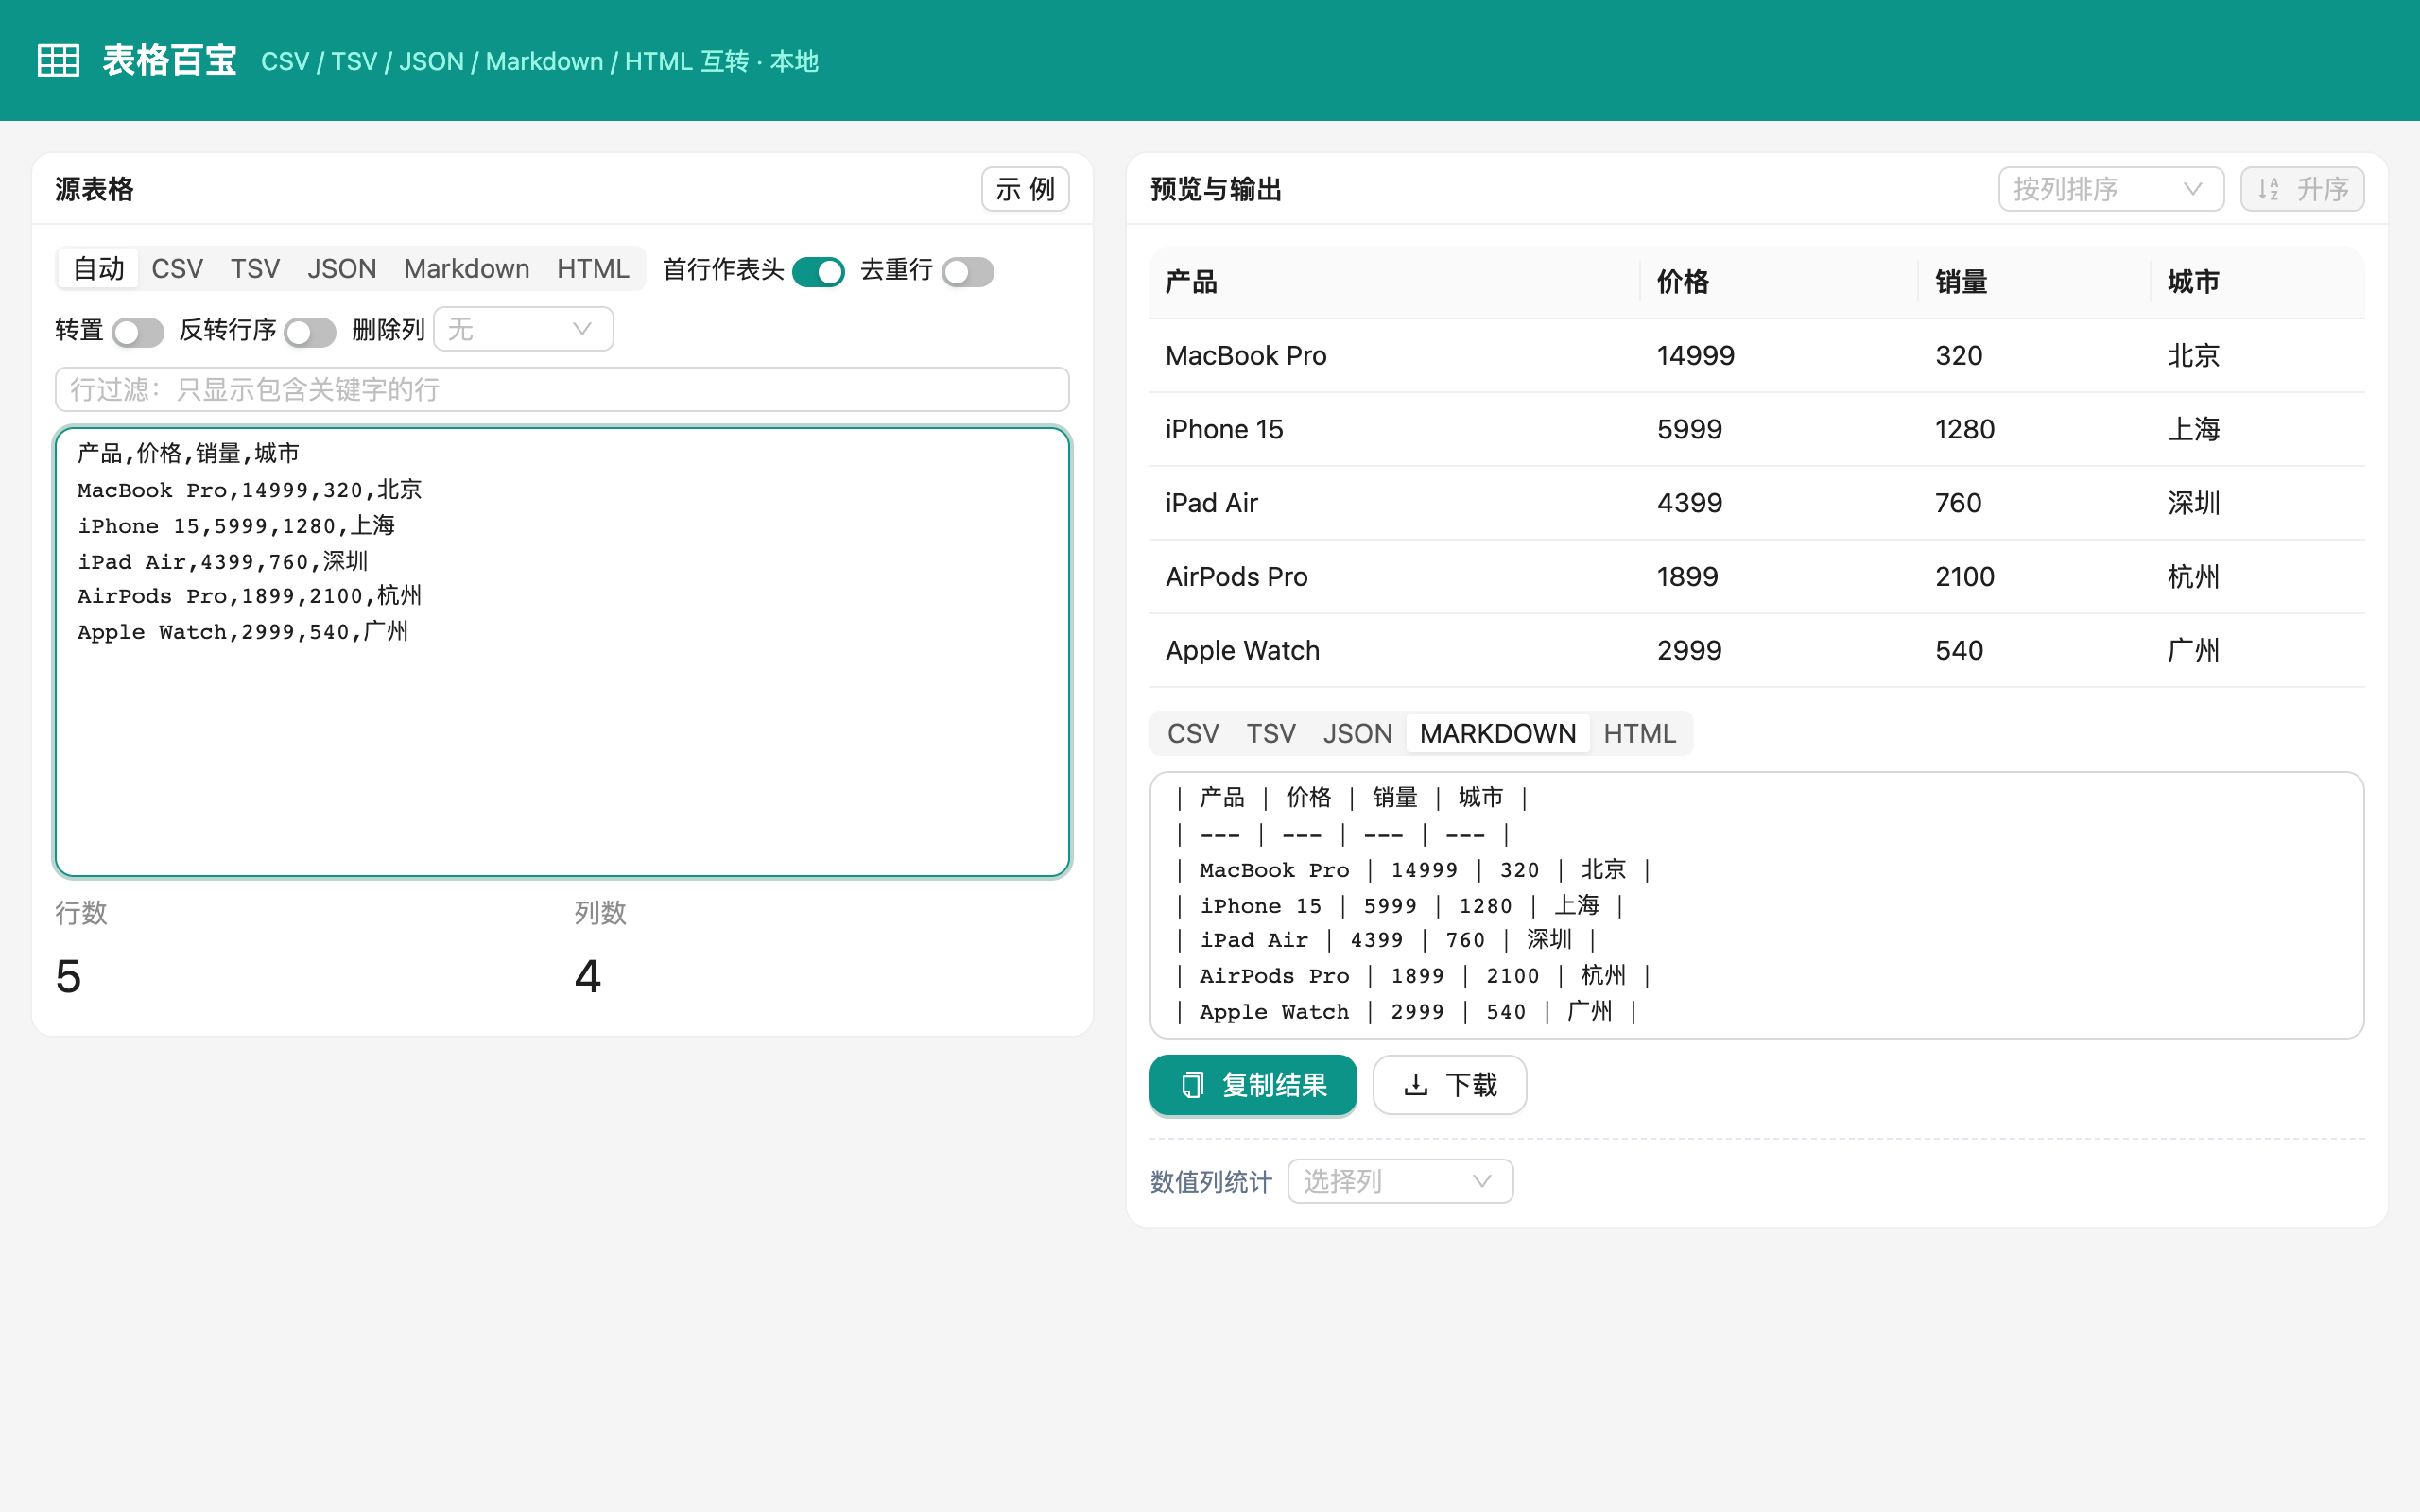This screenshot has height=1512, width=2420.
Task: Click the iPhone 15 cell
Action: coord(1394,429)
